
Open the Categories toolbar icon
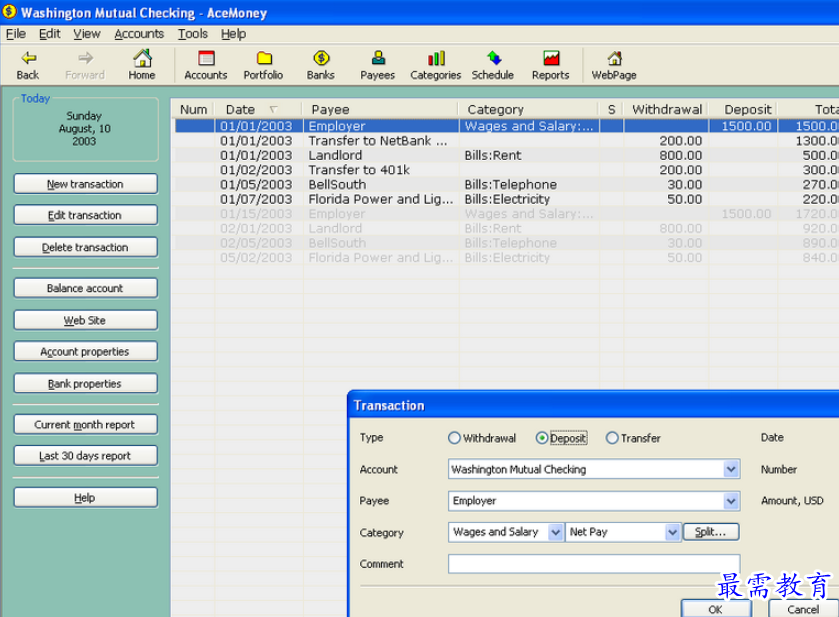tap(436, 65)
